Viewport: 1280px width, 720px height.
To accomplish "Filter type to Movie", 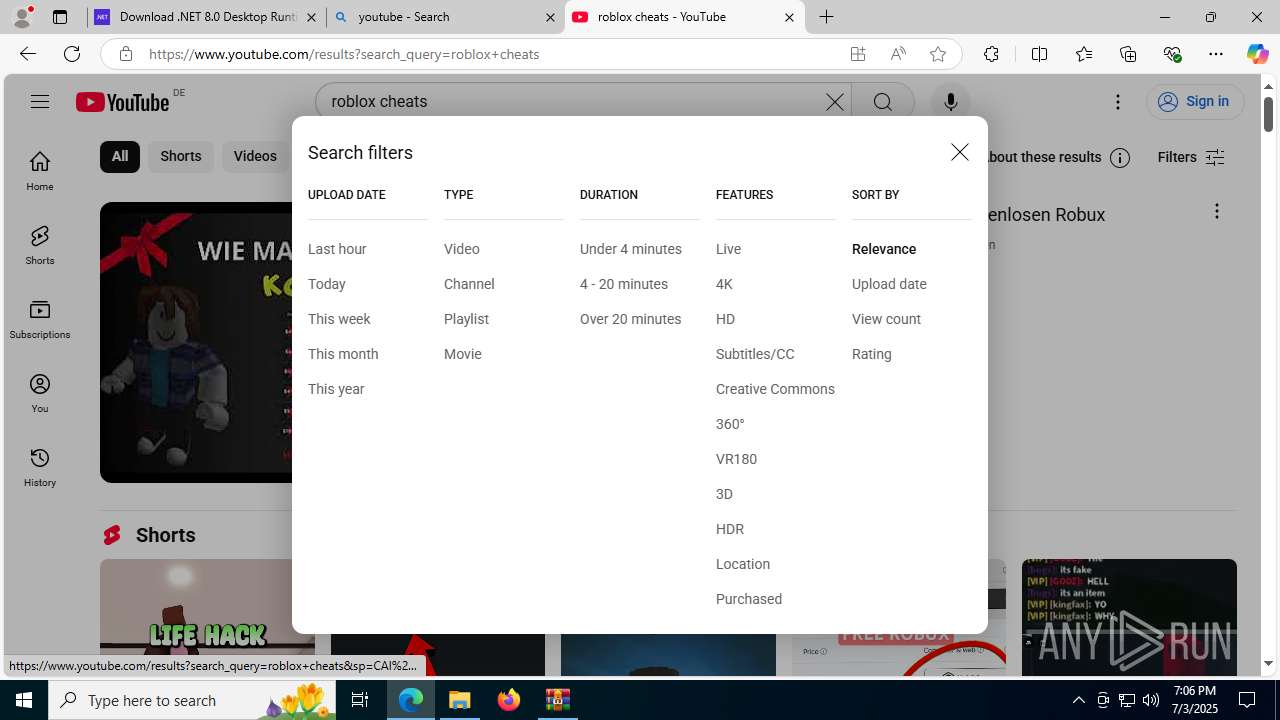I will pos(463,354).
